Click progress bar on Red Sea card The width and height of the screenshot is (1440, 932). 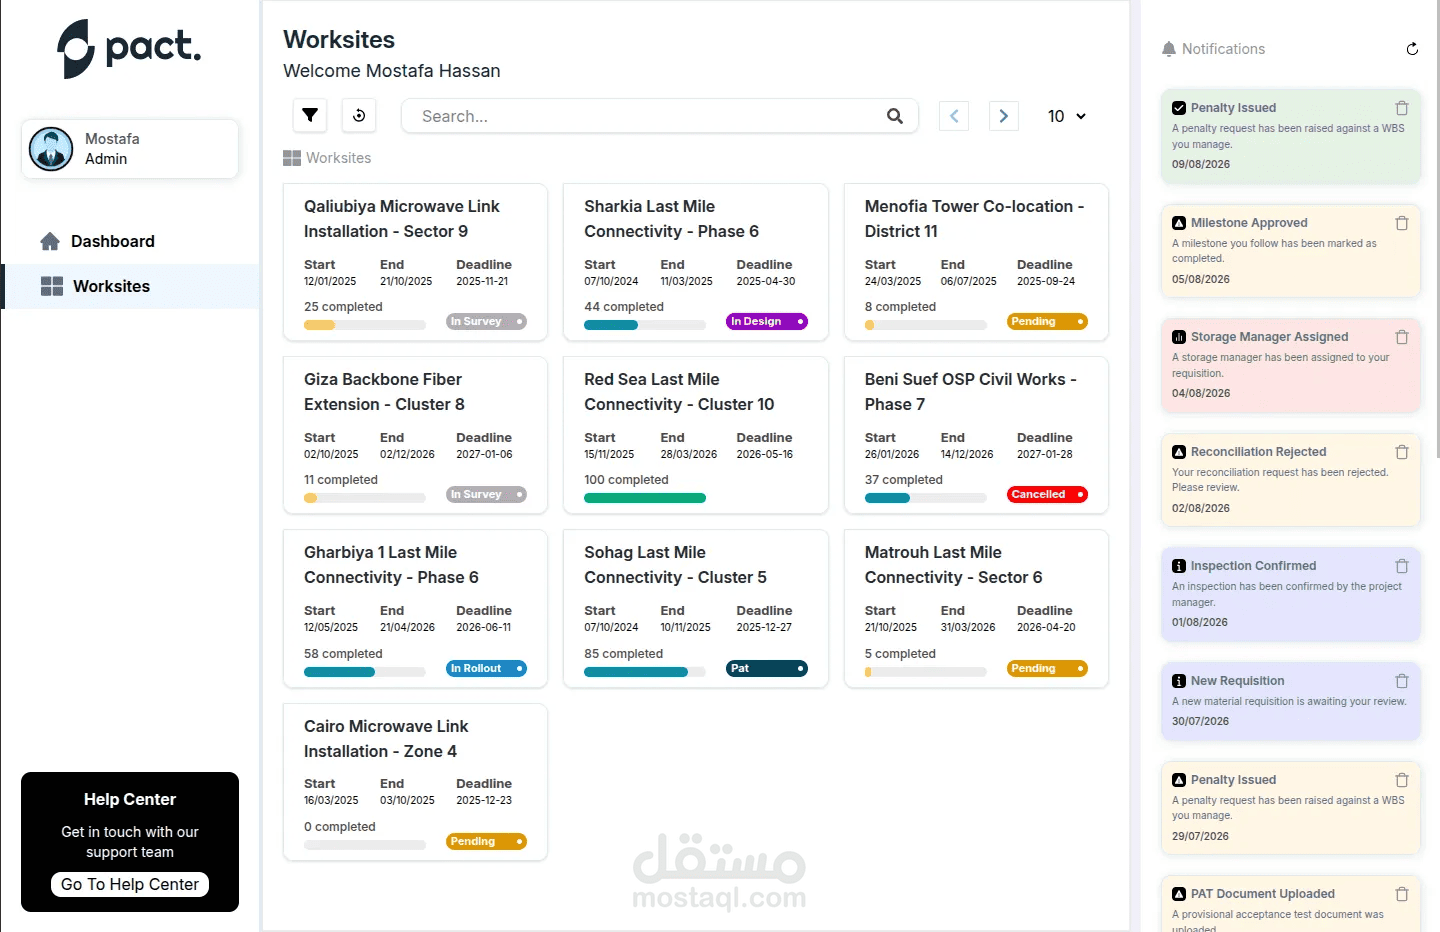coord(645,498)
